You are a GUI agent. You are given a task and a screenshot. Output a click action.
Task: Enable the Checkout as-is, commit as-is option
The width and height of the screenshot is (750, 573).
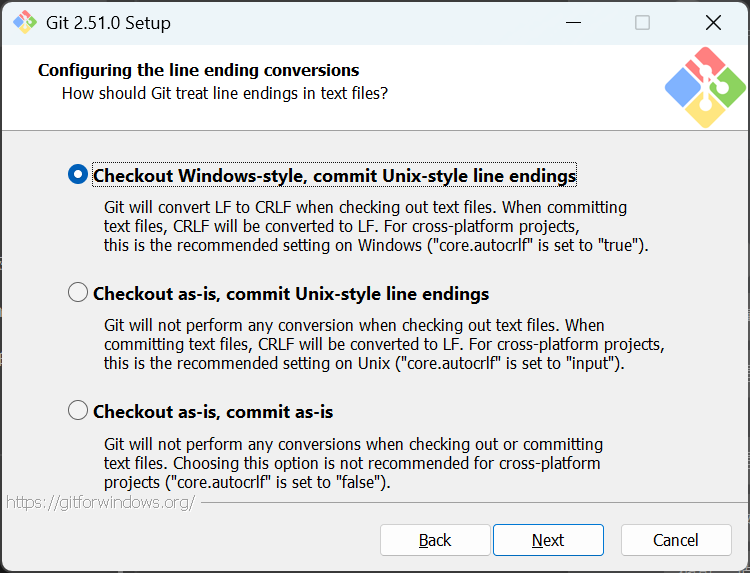pos(78,410)
